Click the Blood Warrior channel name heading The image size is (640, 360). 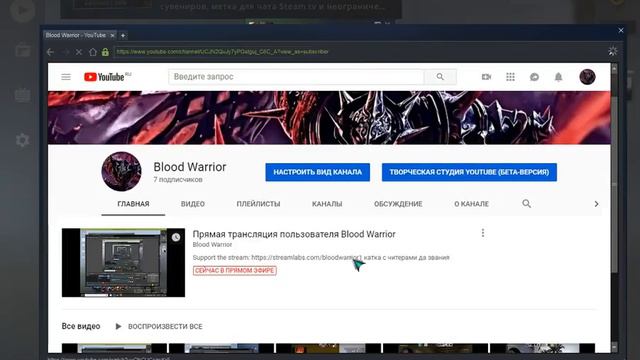point(190,167)
